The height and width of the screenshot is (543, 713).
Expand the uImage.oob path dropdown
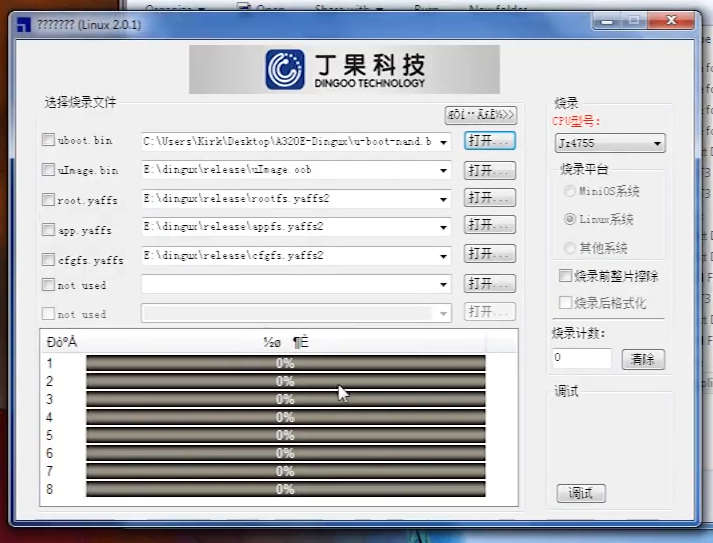pyautogui.click(x=443, y=171)
